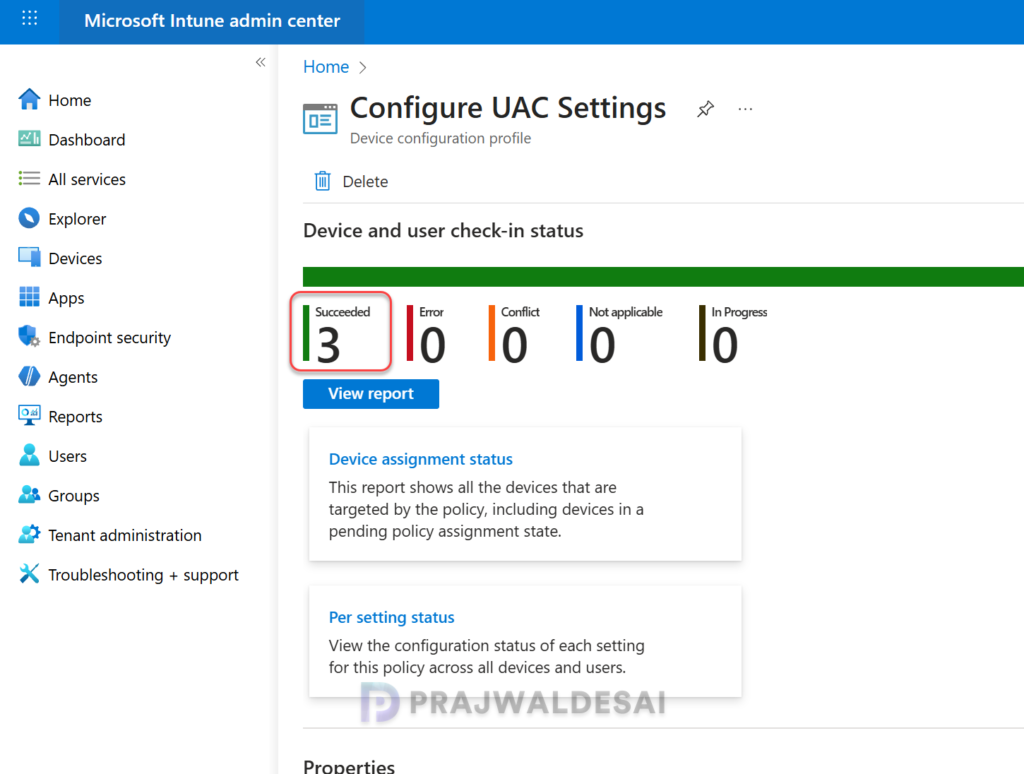The width and height of the screenshot is (1024, 774).
Task: Click the Configure UAC Settings heading
Action: [508, 108]
